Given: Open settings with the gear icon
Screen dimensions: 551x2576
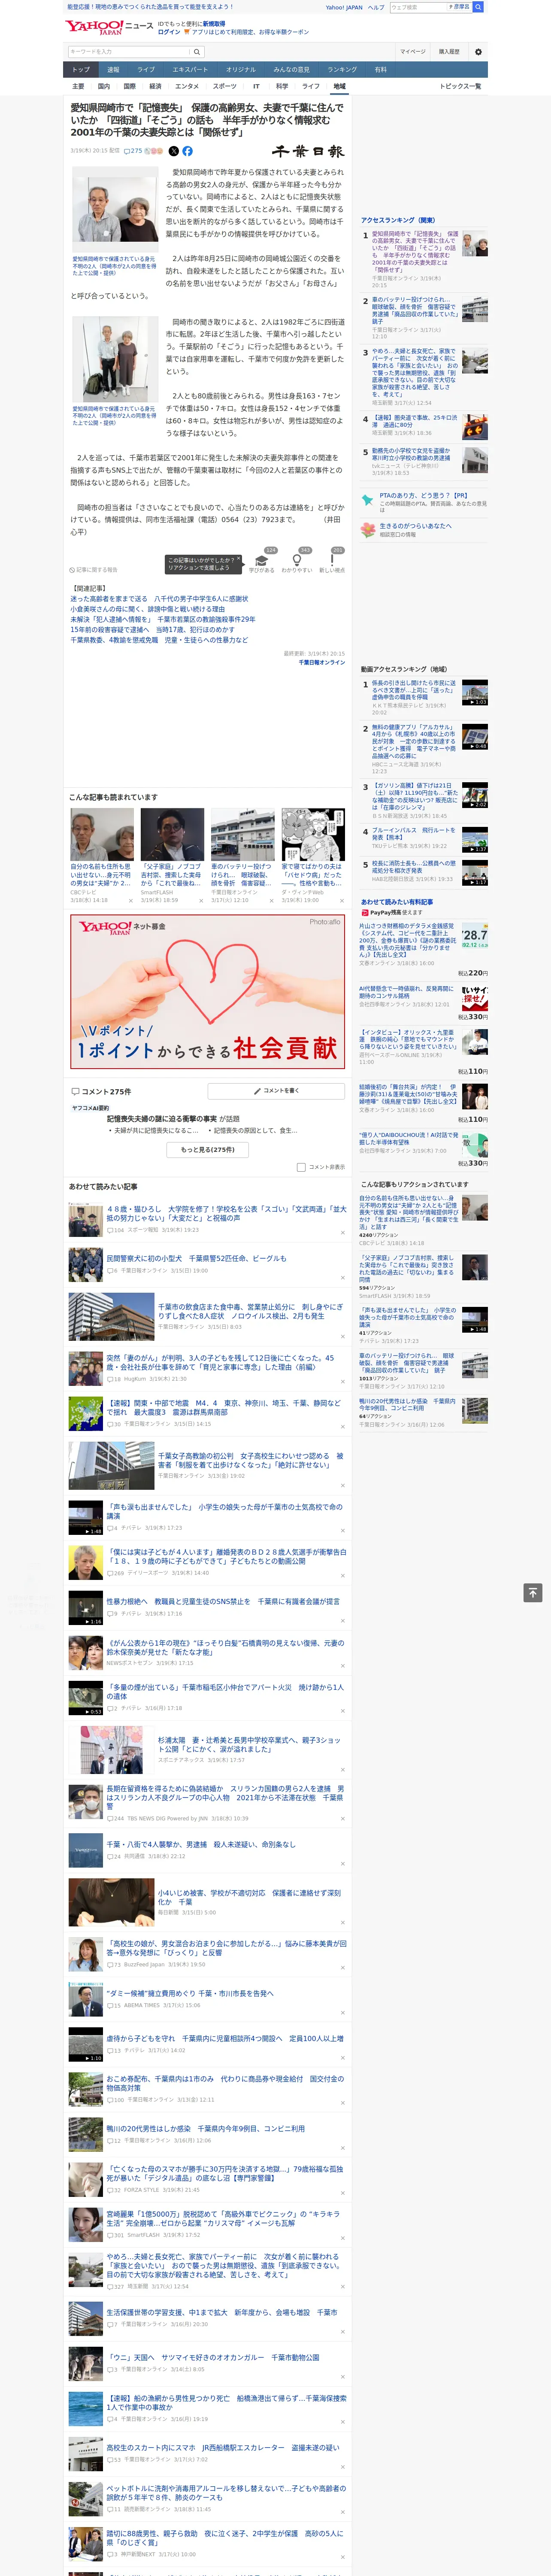Looking at the screenshot, I should tap(478, 52).
